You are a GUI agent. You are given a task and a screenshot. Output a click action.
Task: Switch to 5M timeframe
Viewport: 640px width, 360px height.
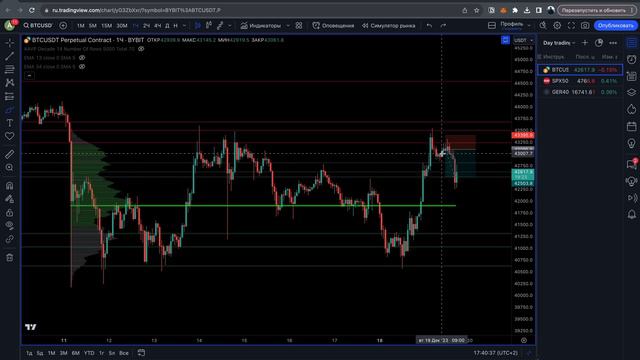[x=93, y=25]
